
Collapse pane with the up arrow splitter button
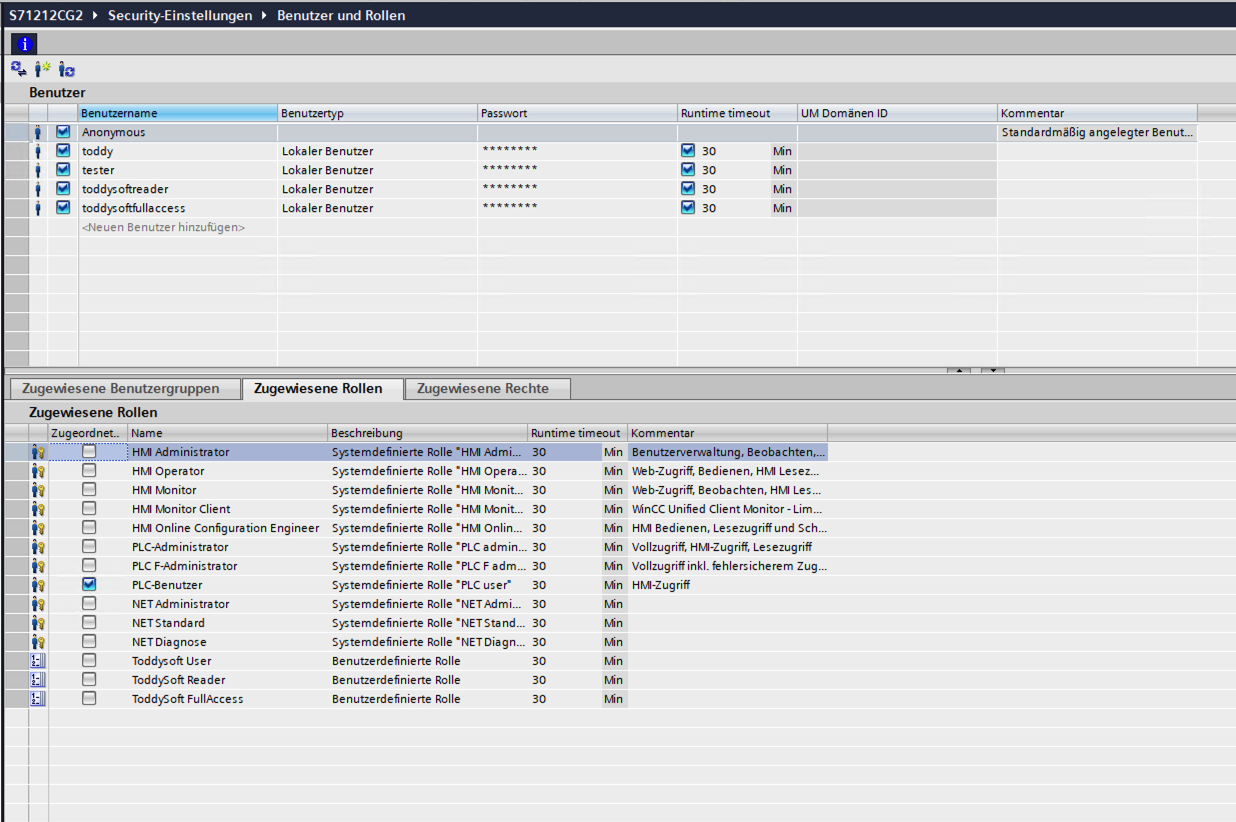tap(958, 370)
